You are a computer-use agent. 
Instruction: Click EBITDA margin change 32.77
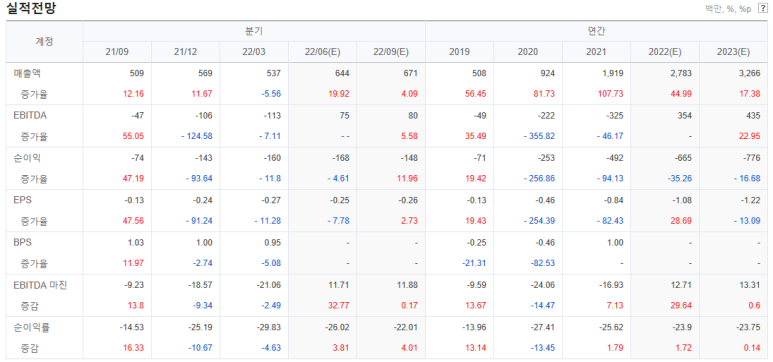tap(339, 306)
